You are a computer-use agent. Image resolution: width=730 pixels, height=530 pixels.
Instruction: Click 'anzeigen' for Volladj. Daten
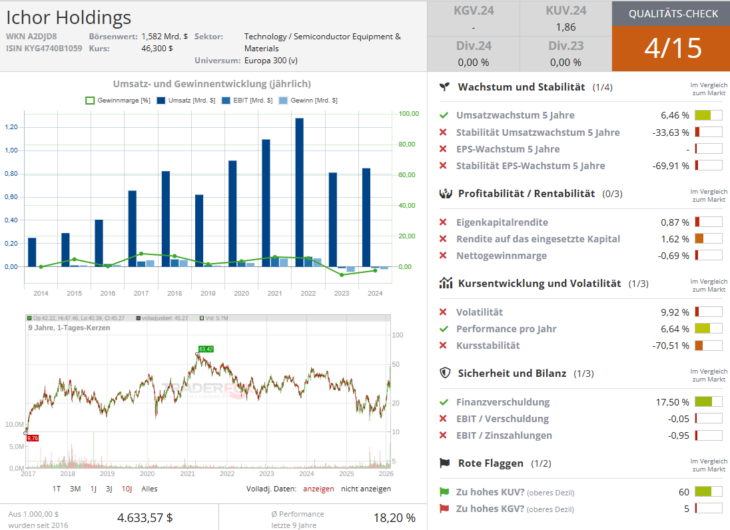(318, 489)
